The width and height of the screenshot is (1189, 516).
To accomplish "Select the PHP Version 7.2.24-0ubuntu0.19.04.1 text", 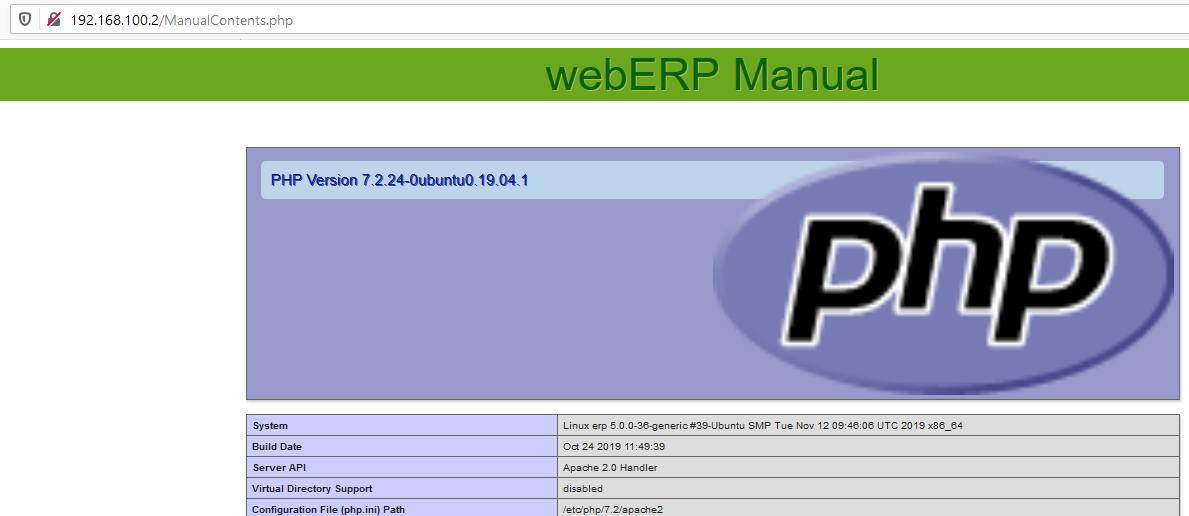I will coord(399,181).
